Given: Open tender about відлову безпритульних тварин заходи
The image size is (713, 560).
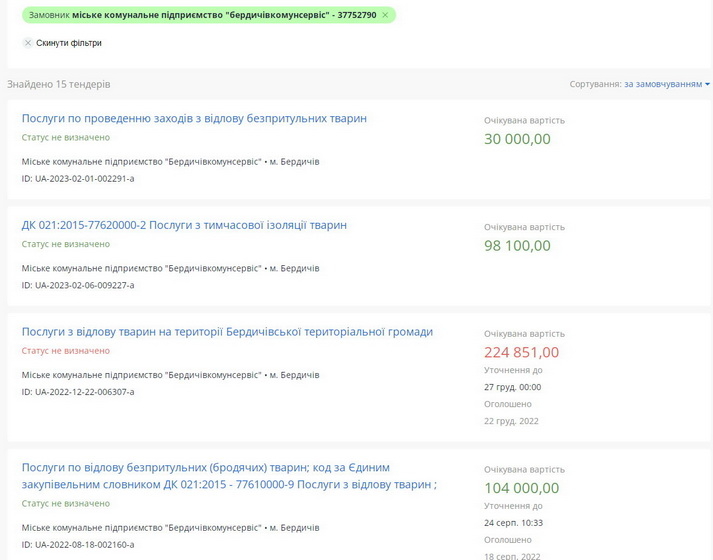Looking at the screenshot, I should 194,118.
